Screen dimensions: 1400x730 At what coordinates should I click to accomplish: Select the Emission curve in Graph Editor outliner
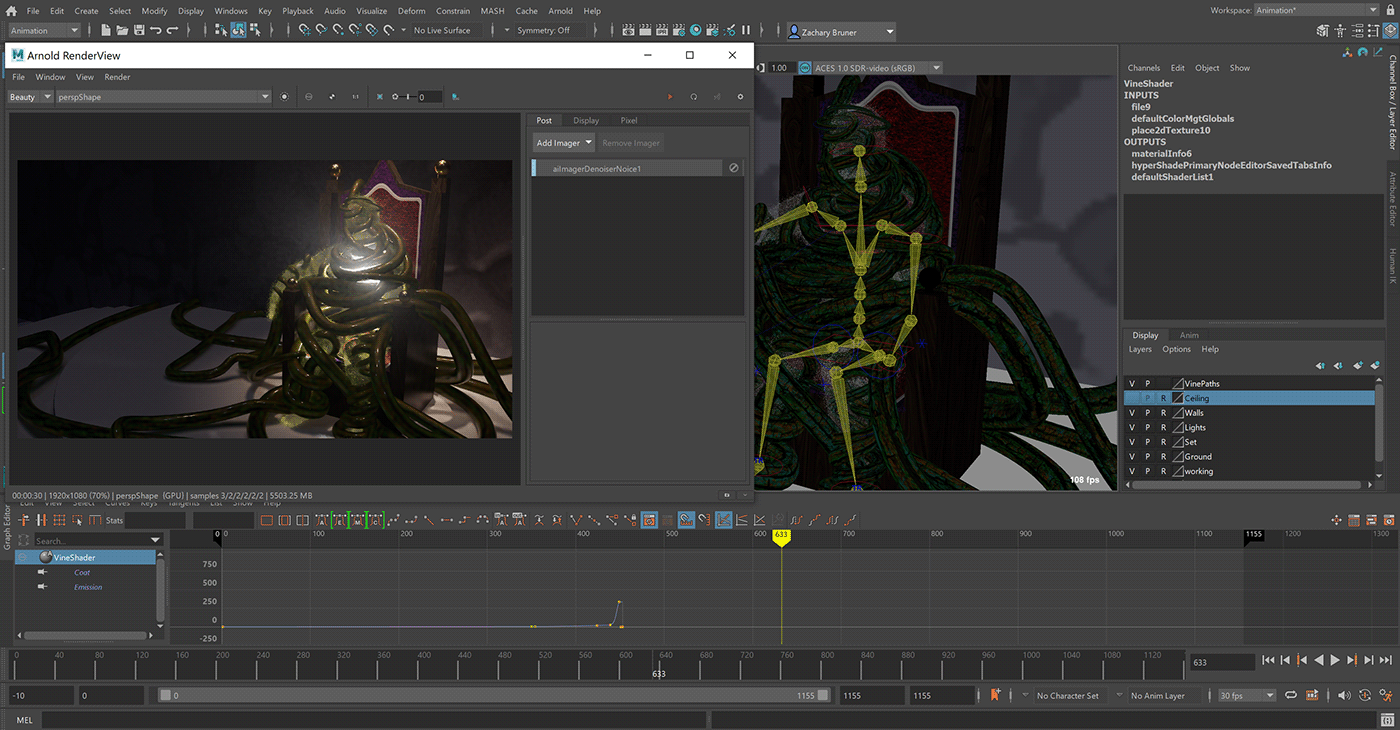[x=88, y=587]
